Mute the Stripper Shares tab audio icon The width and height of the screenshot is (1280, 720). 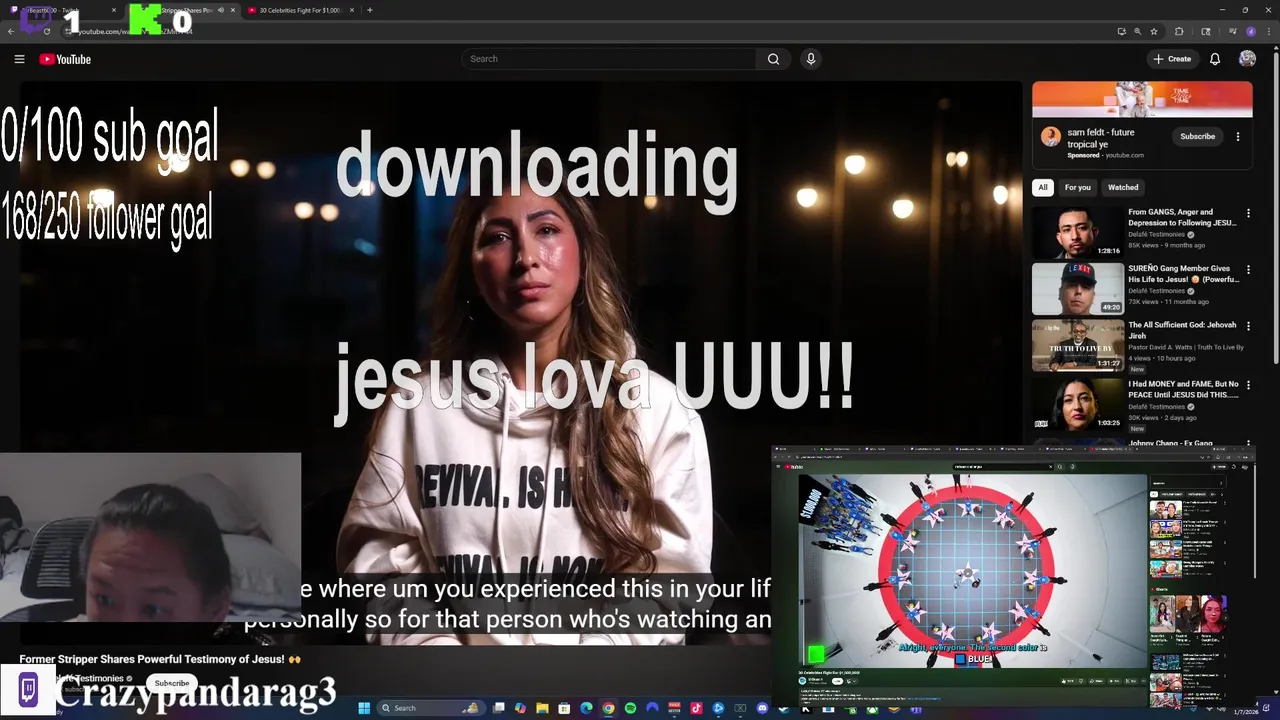[x=220, y=10]
